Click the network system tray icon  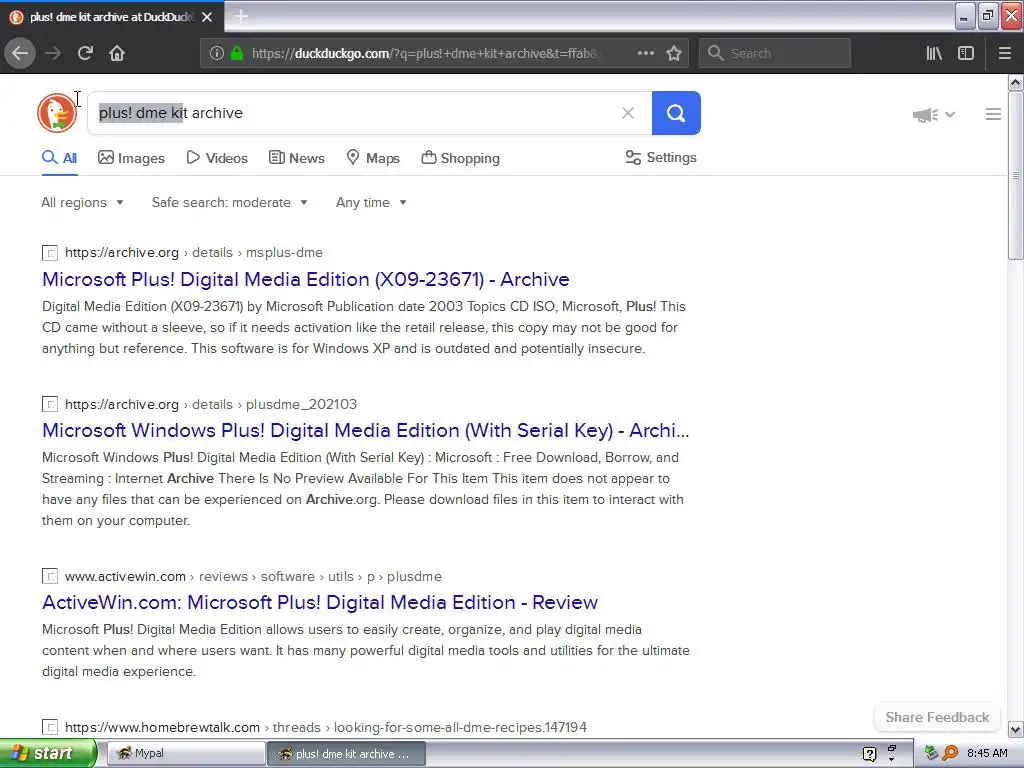point(931,753)
